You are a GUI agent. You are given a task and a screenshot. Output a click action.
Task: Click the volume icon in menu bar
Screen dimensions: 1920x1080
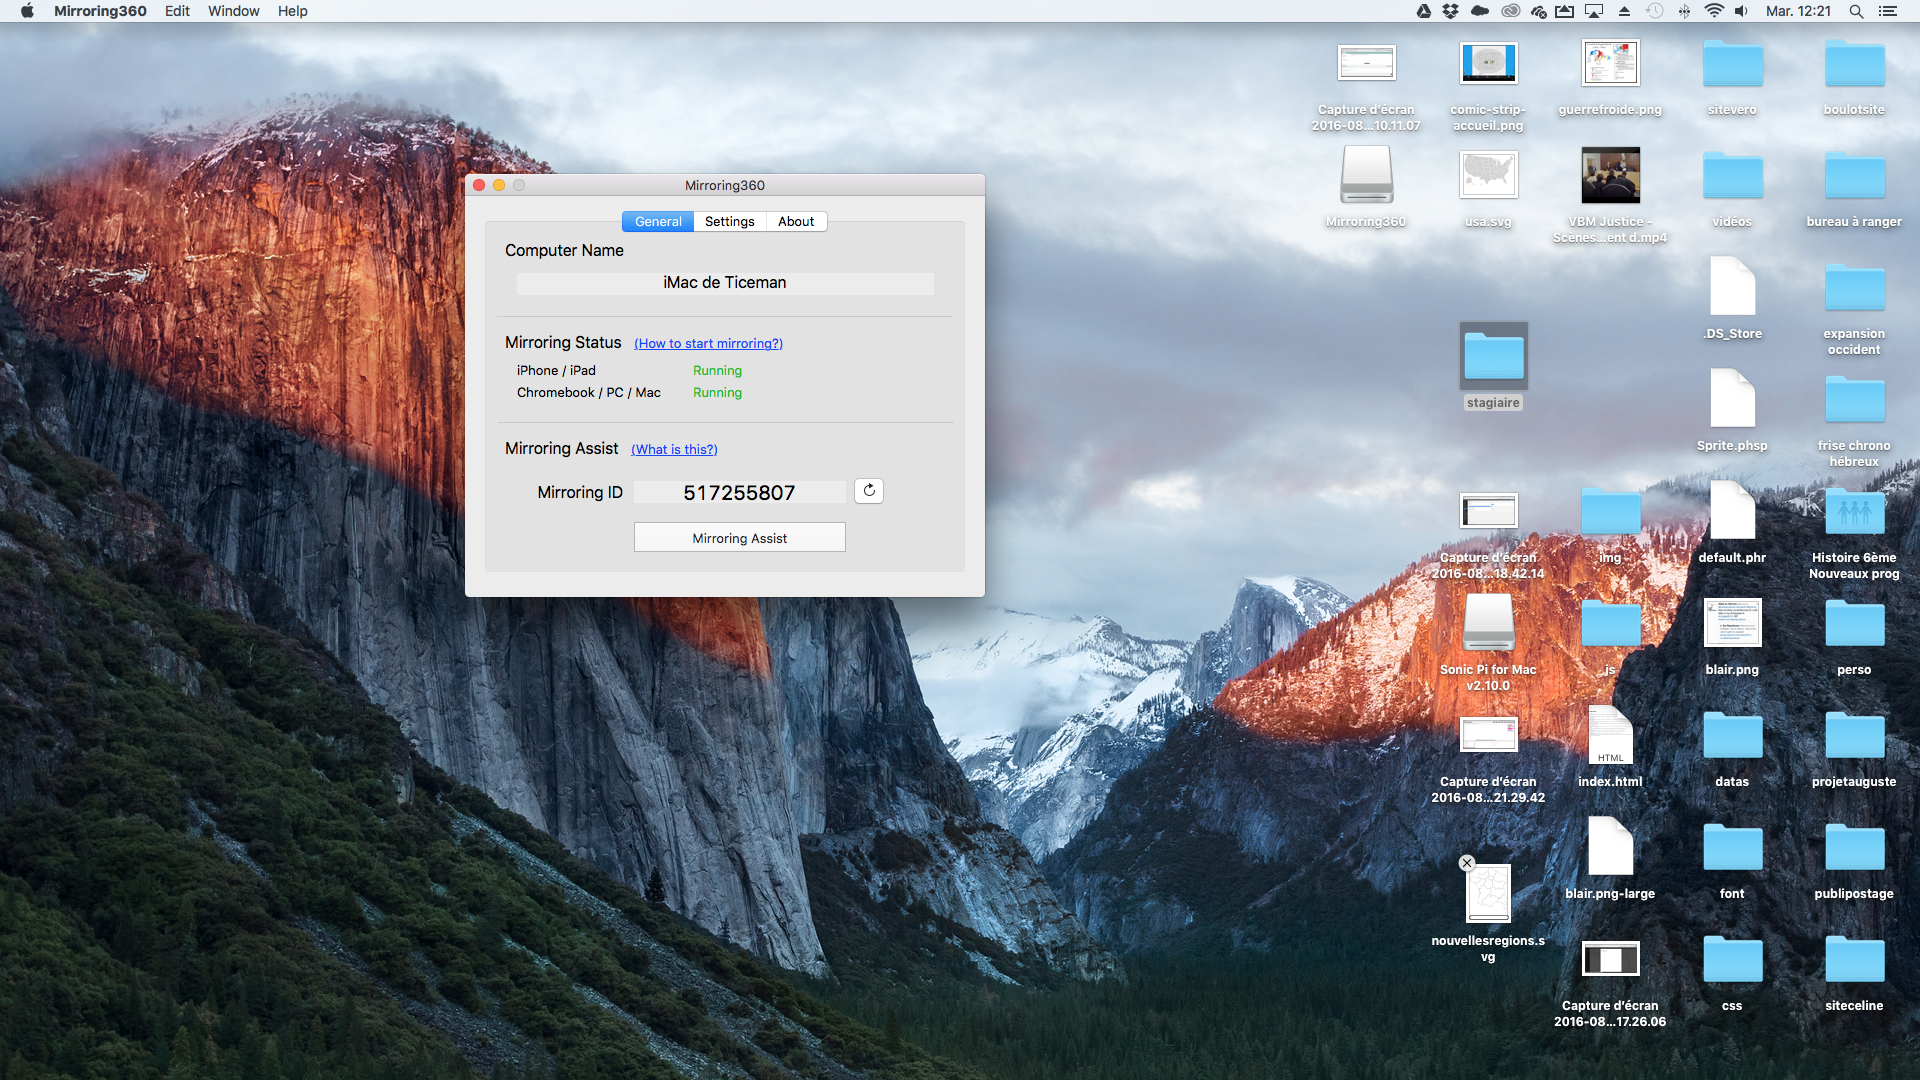pos(1741,11)
